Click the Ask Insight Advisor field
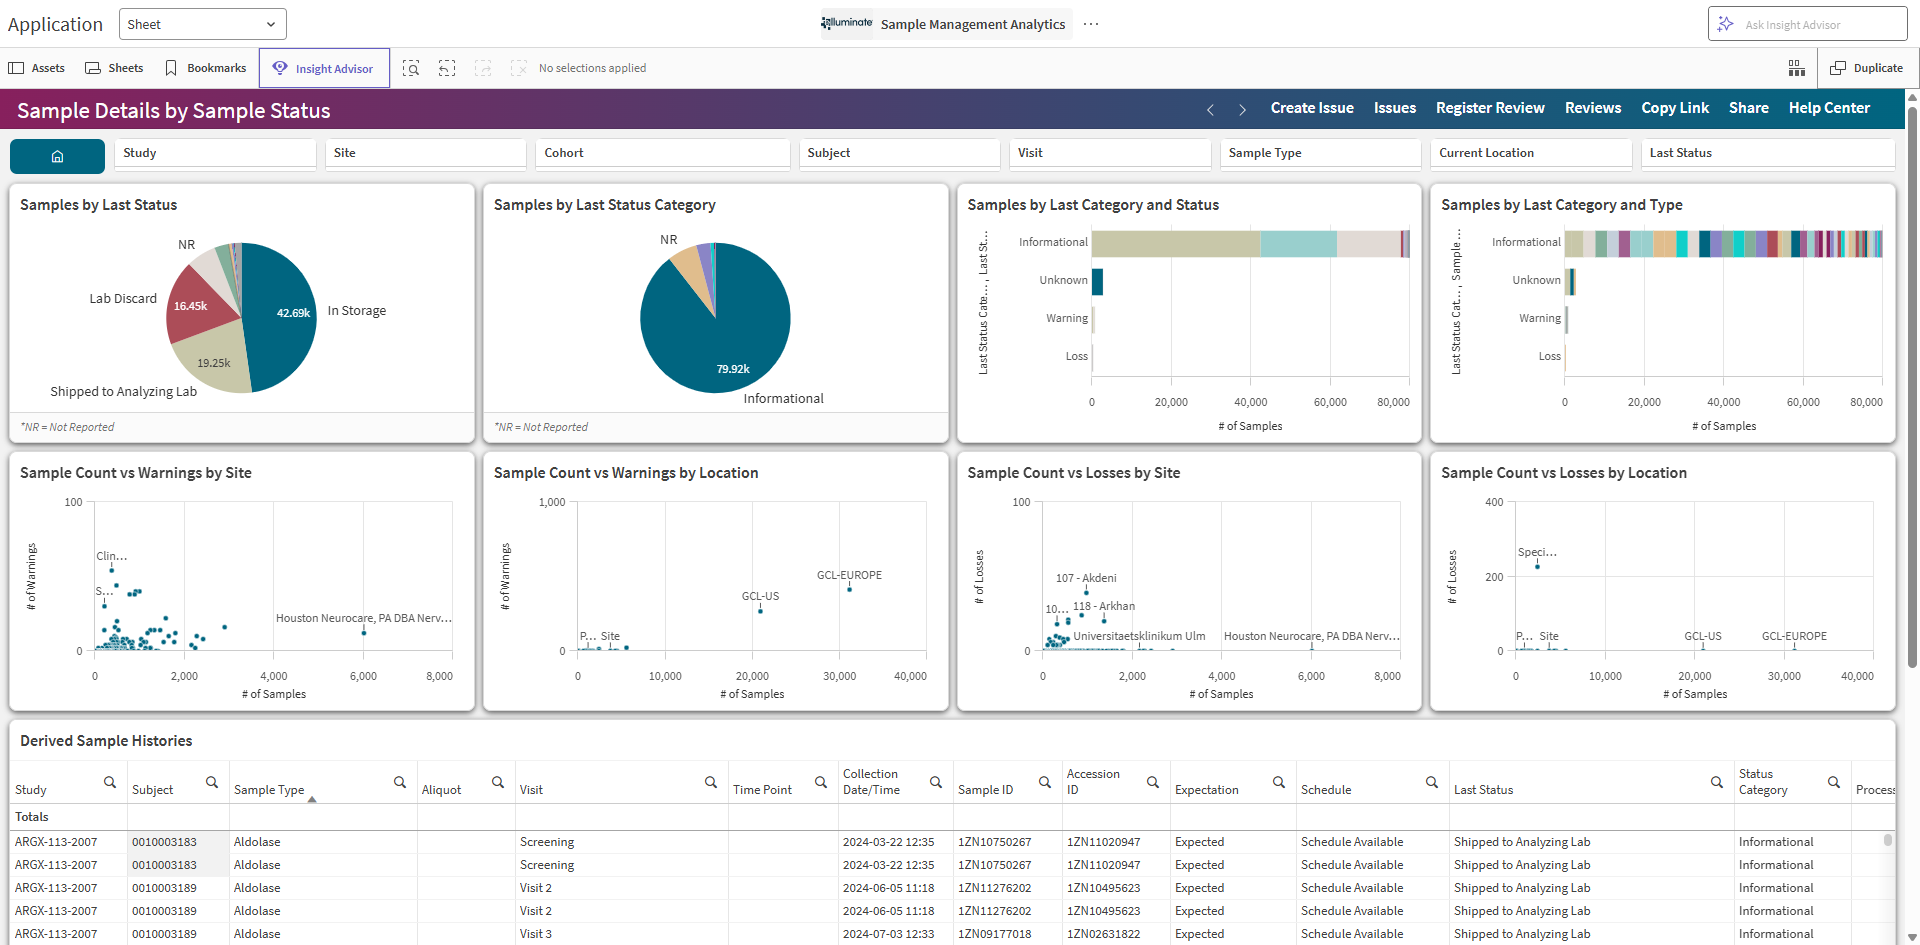The image size is (1920, 945). point(1807,24)
